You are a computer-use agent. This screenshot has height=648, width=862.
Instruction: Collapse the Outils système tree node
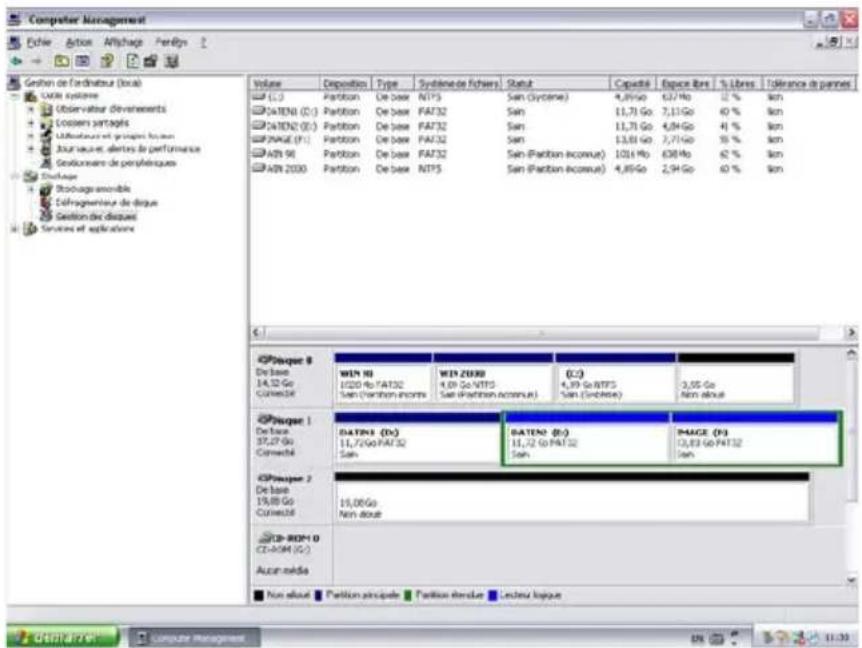click(15, 96)
